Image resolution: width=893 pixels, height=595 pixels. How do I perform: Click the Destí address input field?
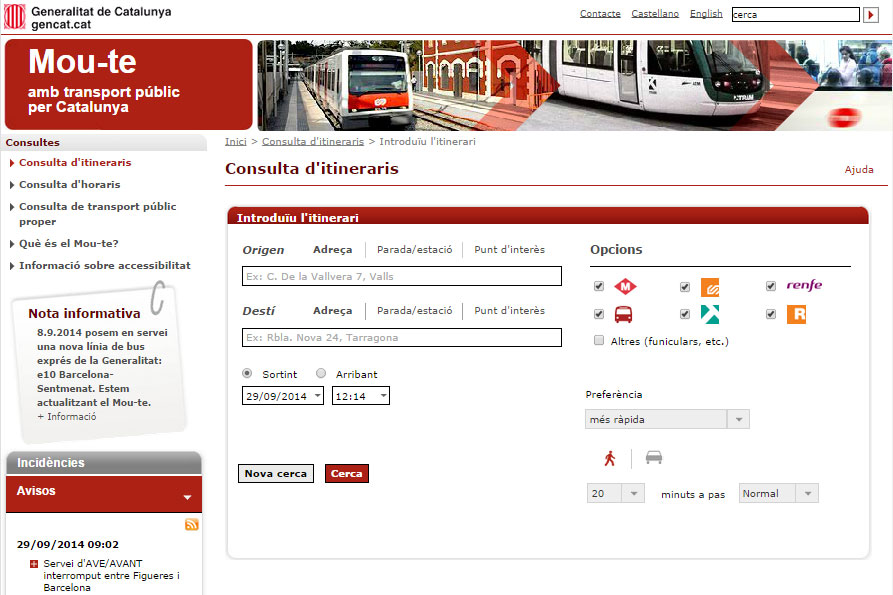click(x=402, y=338)
